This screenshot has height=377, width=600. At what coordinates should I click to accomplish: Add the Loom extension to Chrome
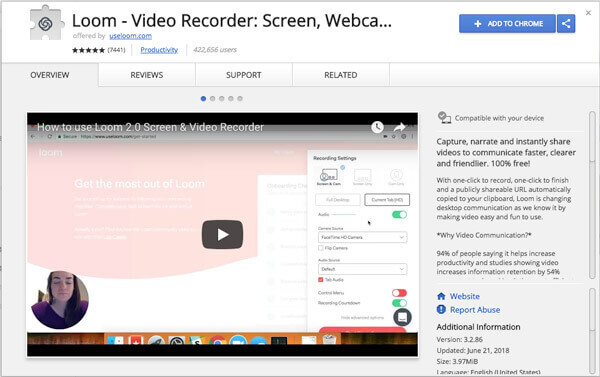[x=507, y=23]
